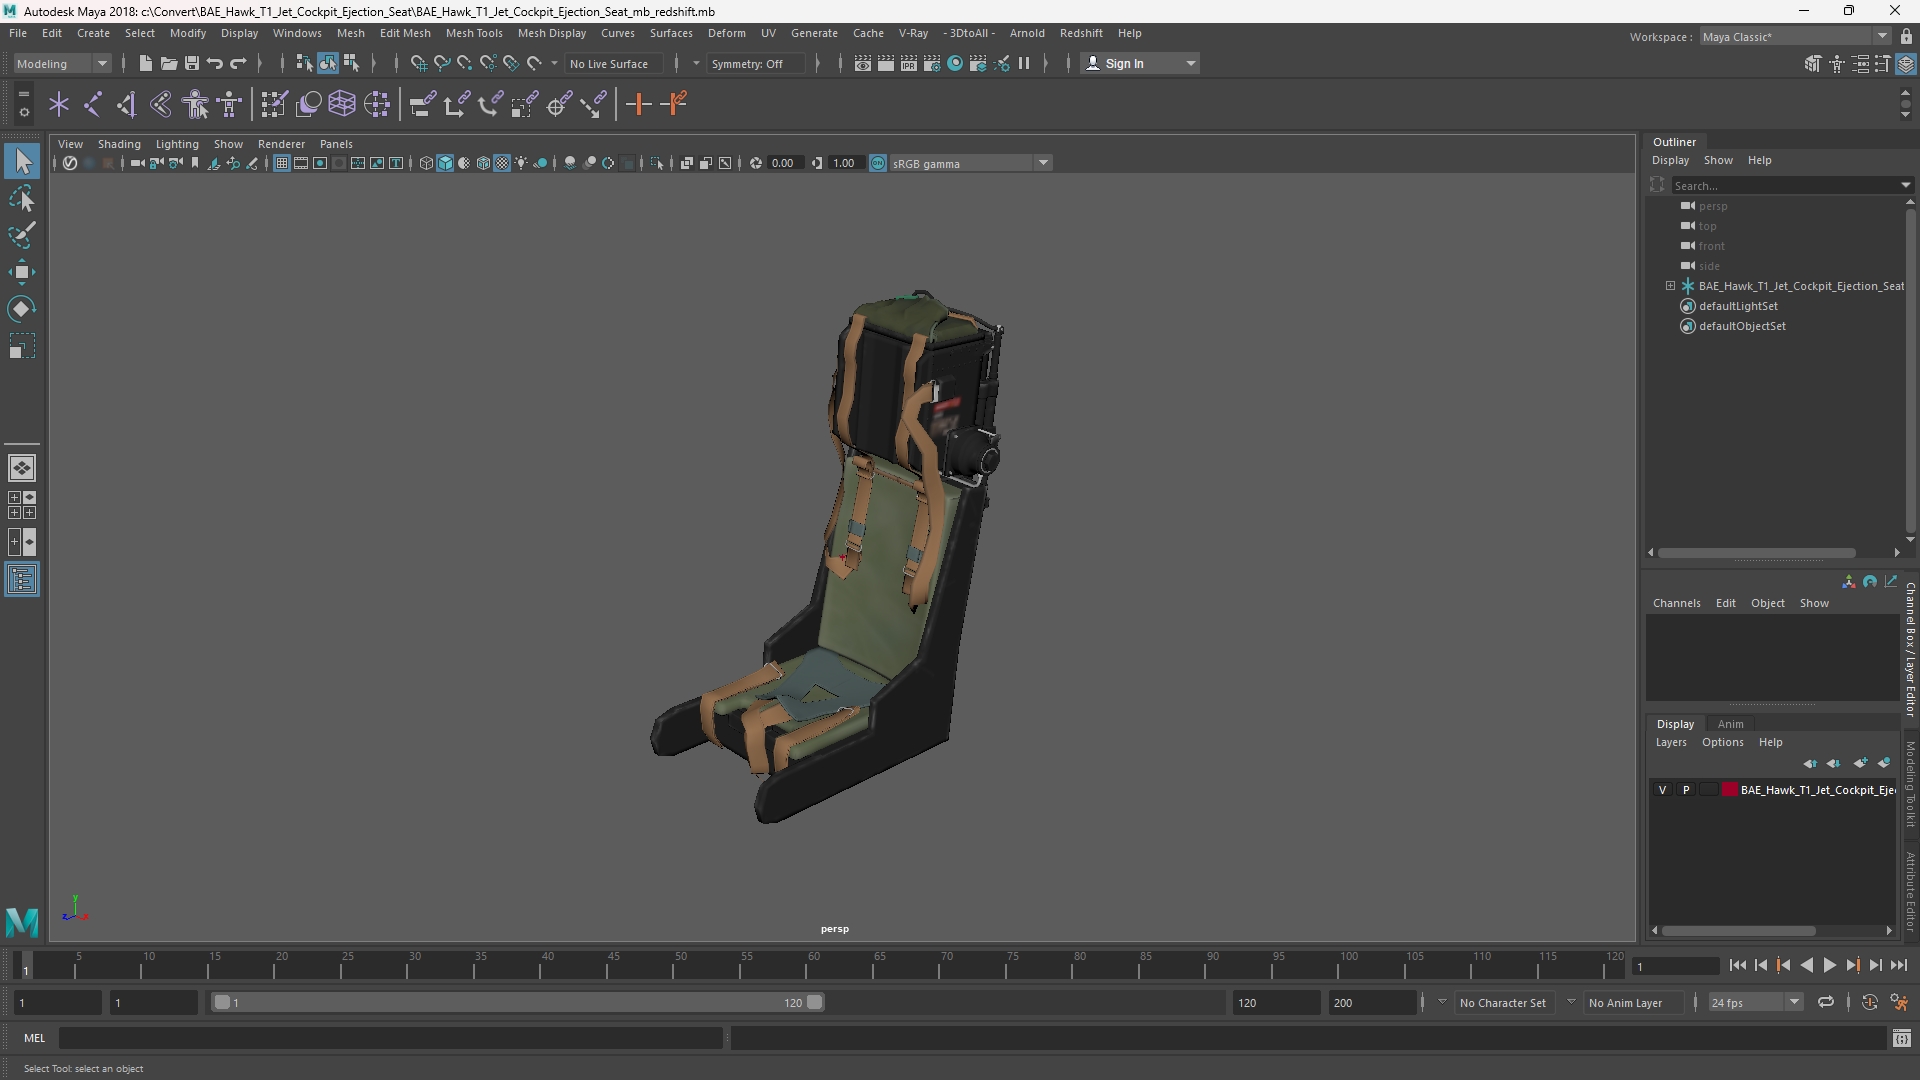
Task: Click No Live Surface field
Action: pyautogui.click(x=613, y=64)
